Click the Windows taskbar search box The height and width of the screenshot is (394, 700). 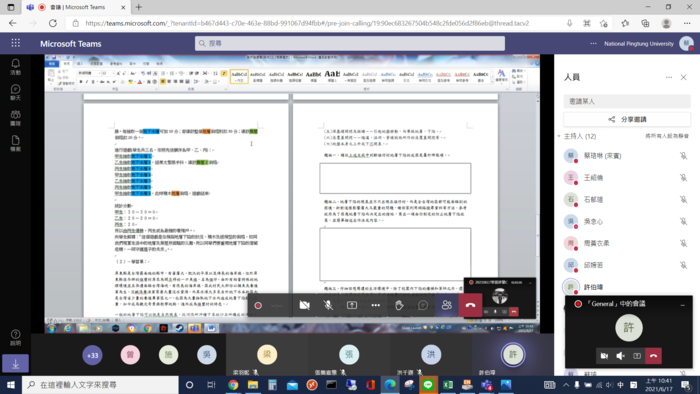pos(100,385)
